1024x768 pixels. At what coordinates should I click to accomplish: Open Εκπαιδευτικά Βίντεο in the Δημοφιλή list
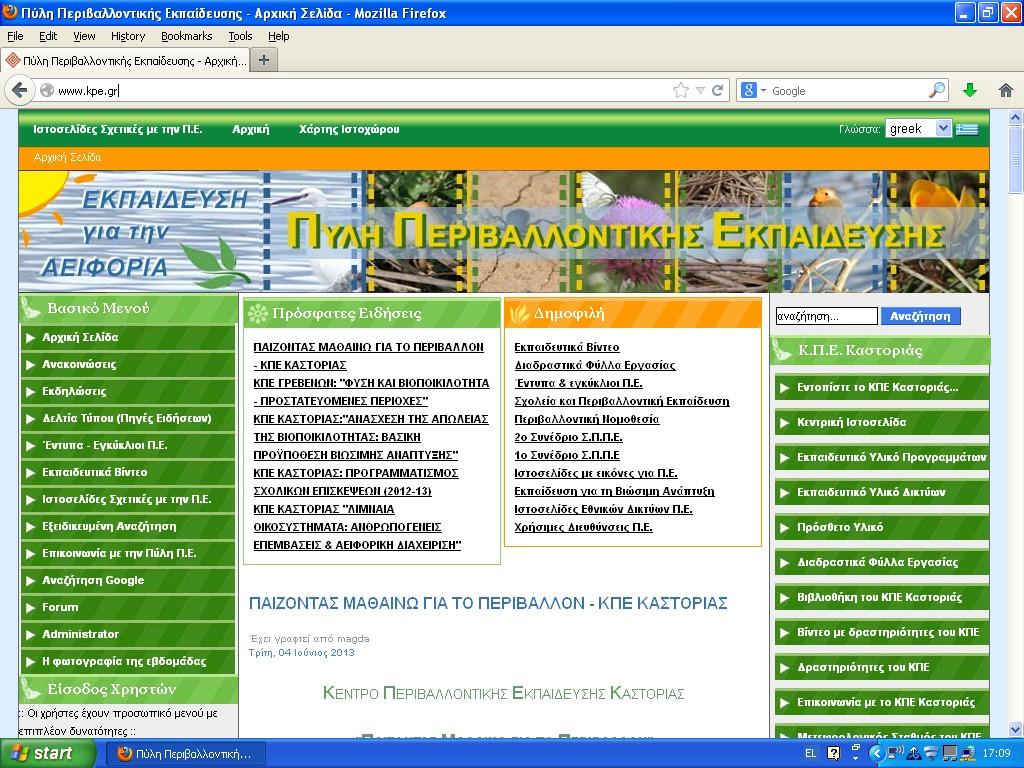pos(567,347)
